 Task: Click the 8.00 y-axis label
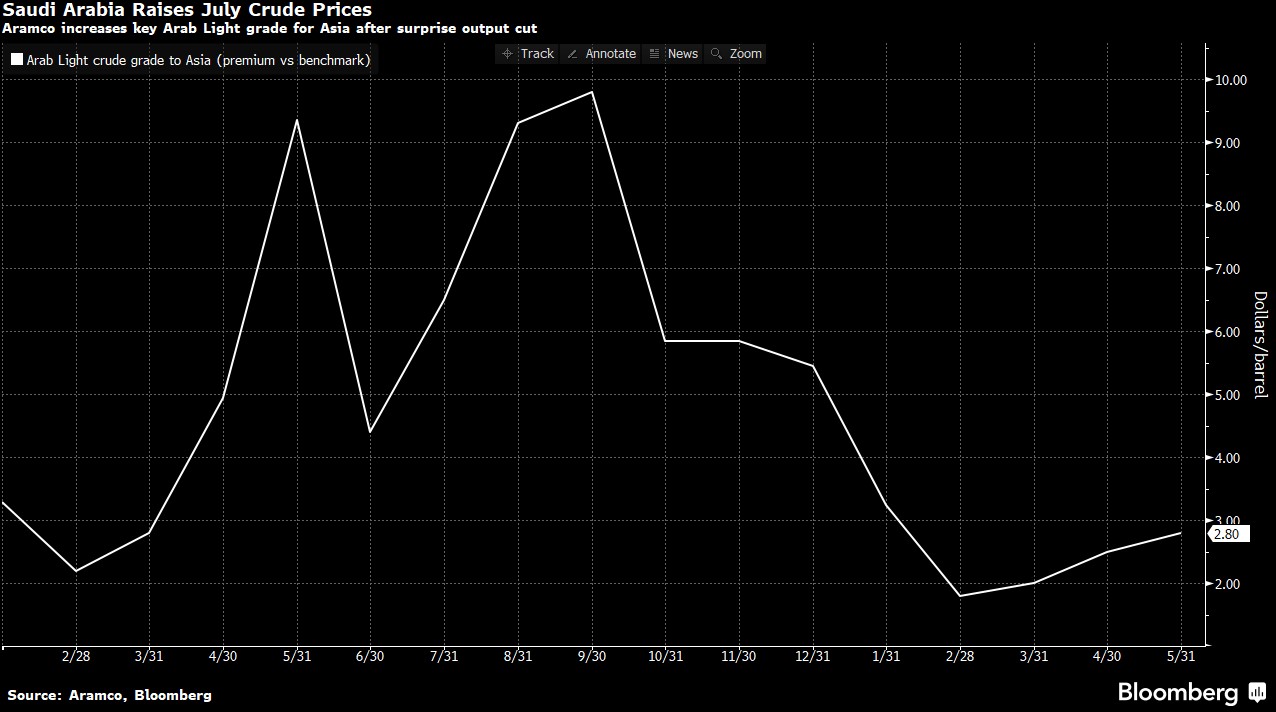point(1226,206)
